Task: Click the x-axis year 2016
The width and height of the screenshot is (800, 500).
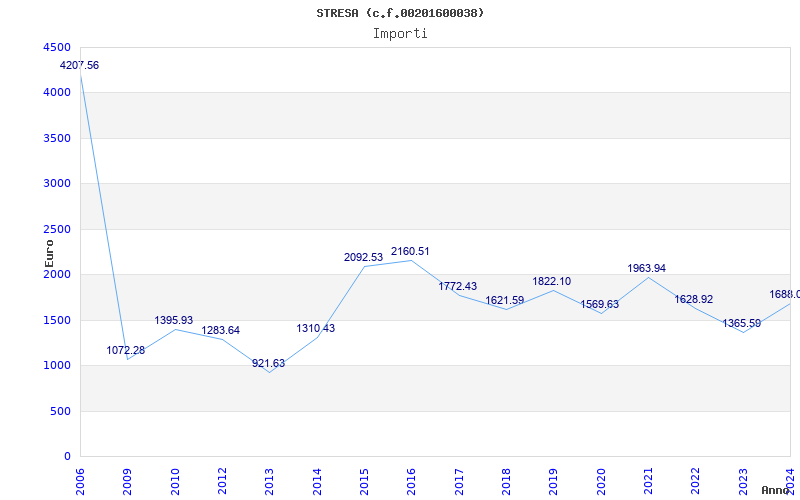Action: (x=412, y=481)
